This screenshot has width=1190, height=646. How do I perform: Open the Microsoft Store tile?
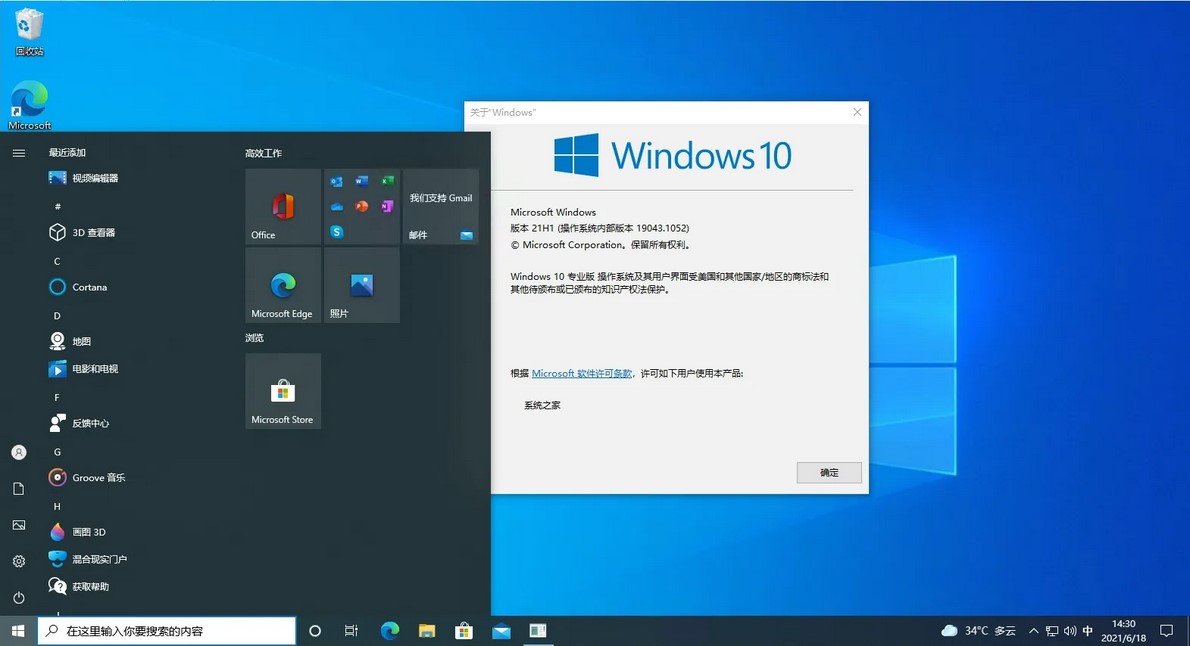[x=283, y=391]
